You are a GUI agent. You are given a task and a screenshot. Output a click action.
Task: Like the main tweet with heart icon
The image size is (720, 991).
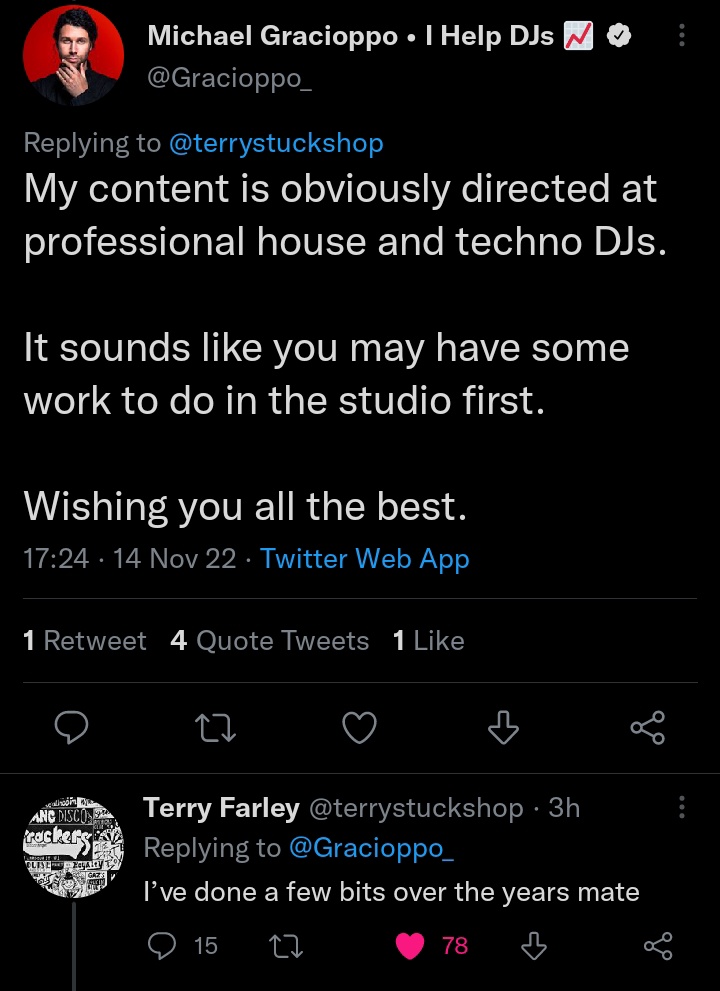[359, 730]
